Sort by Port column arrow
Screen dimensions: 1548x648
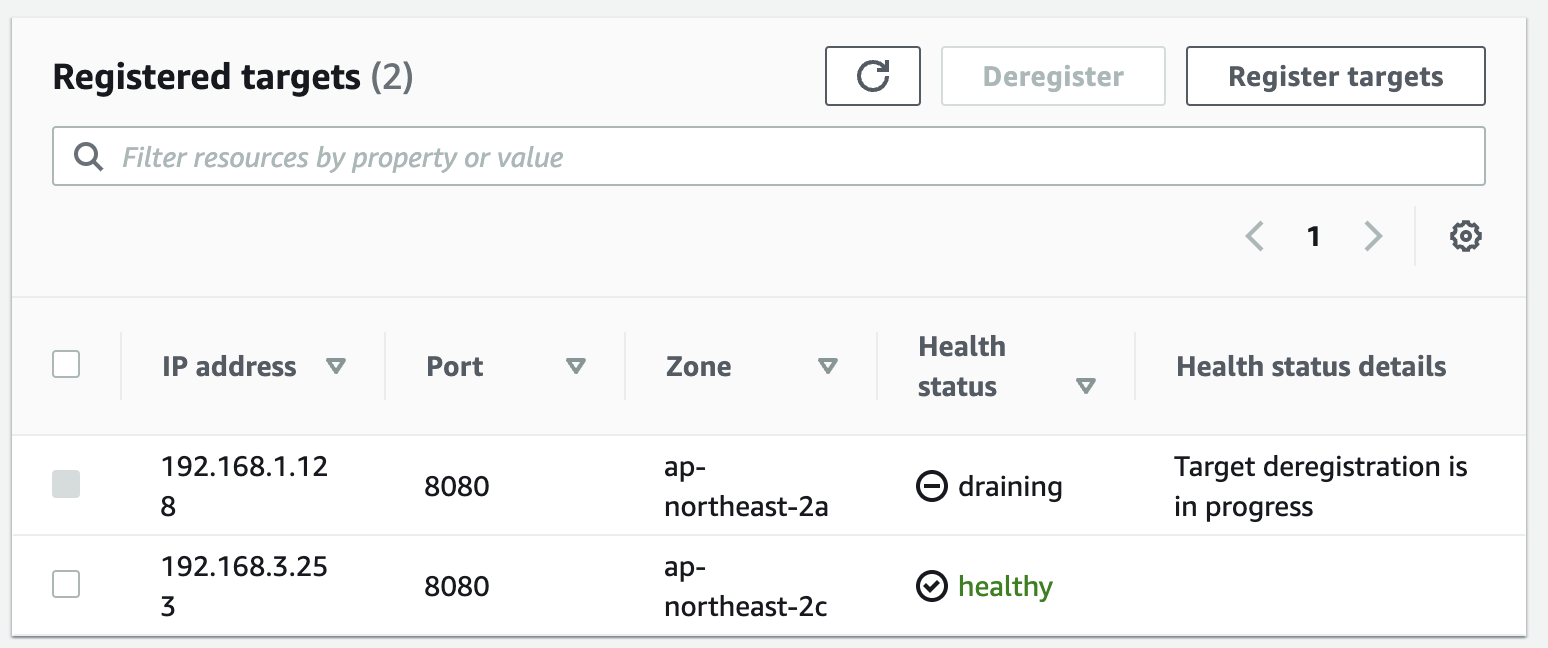coord(575,367)
